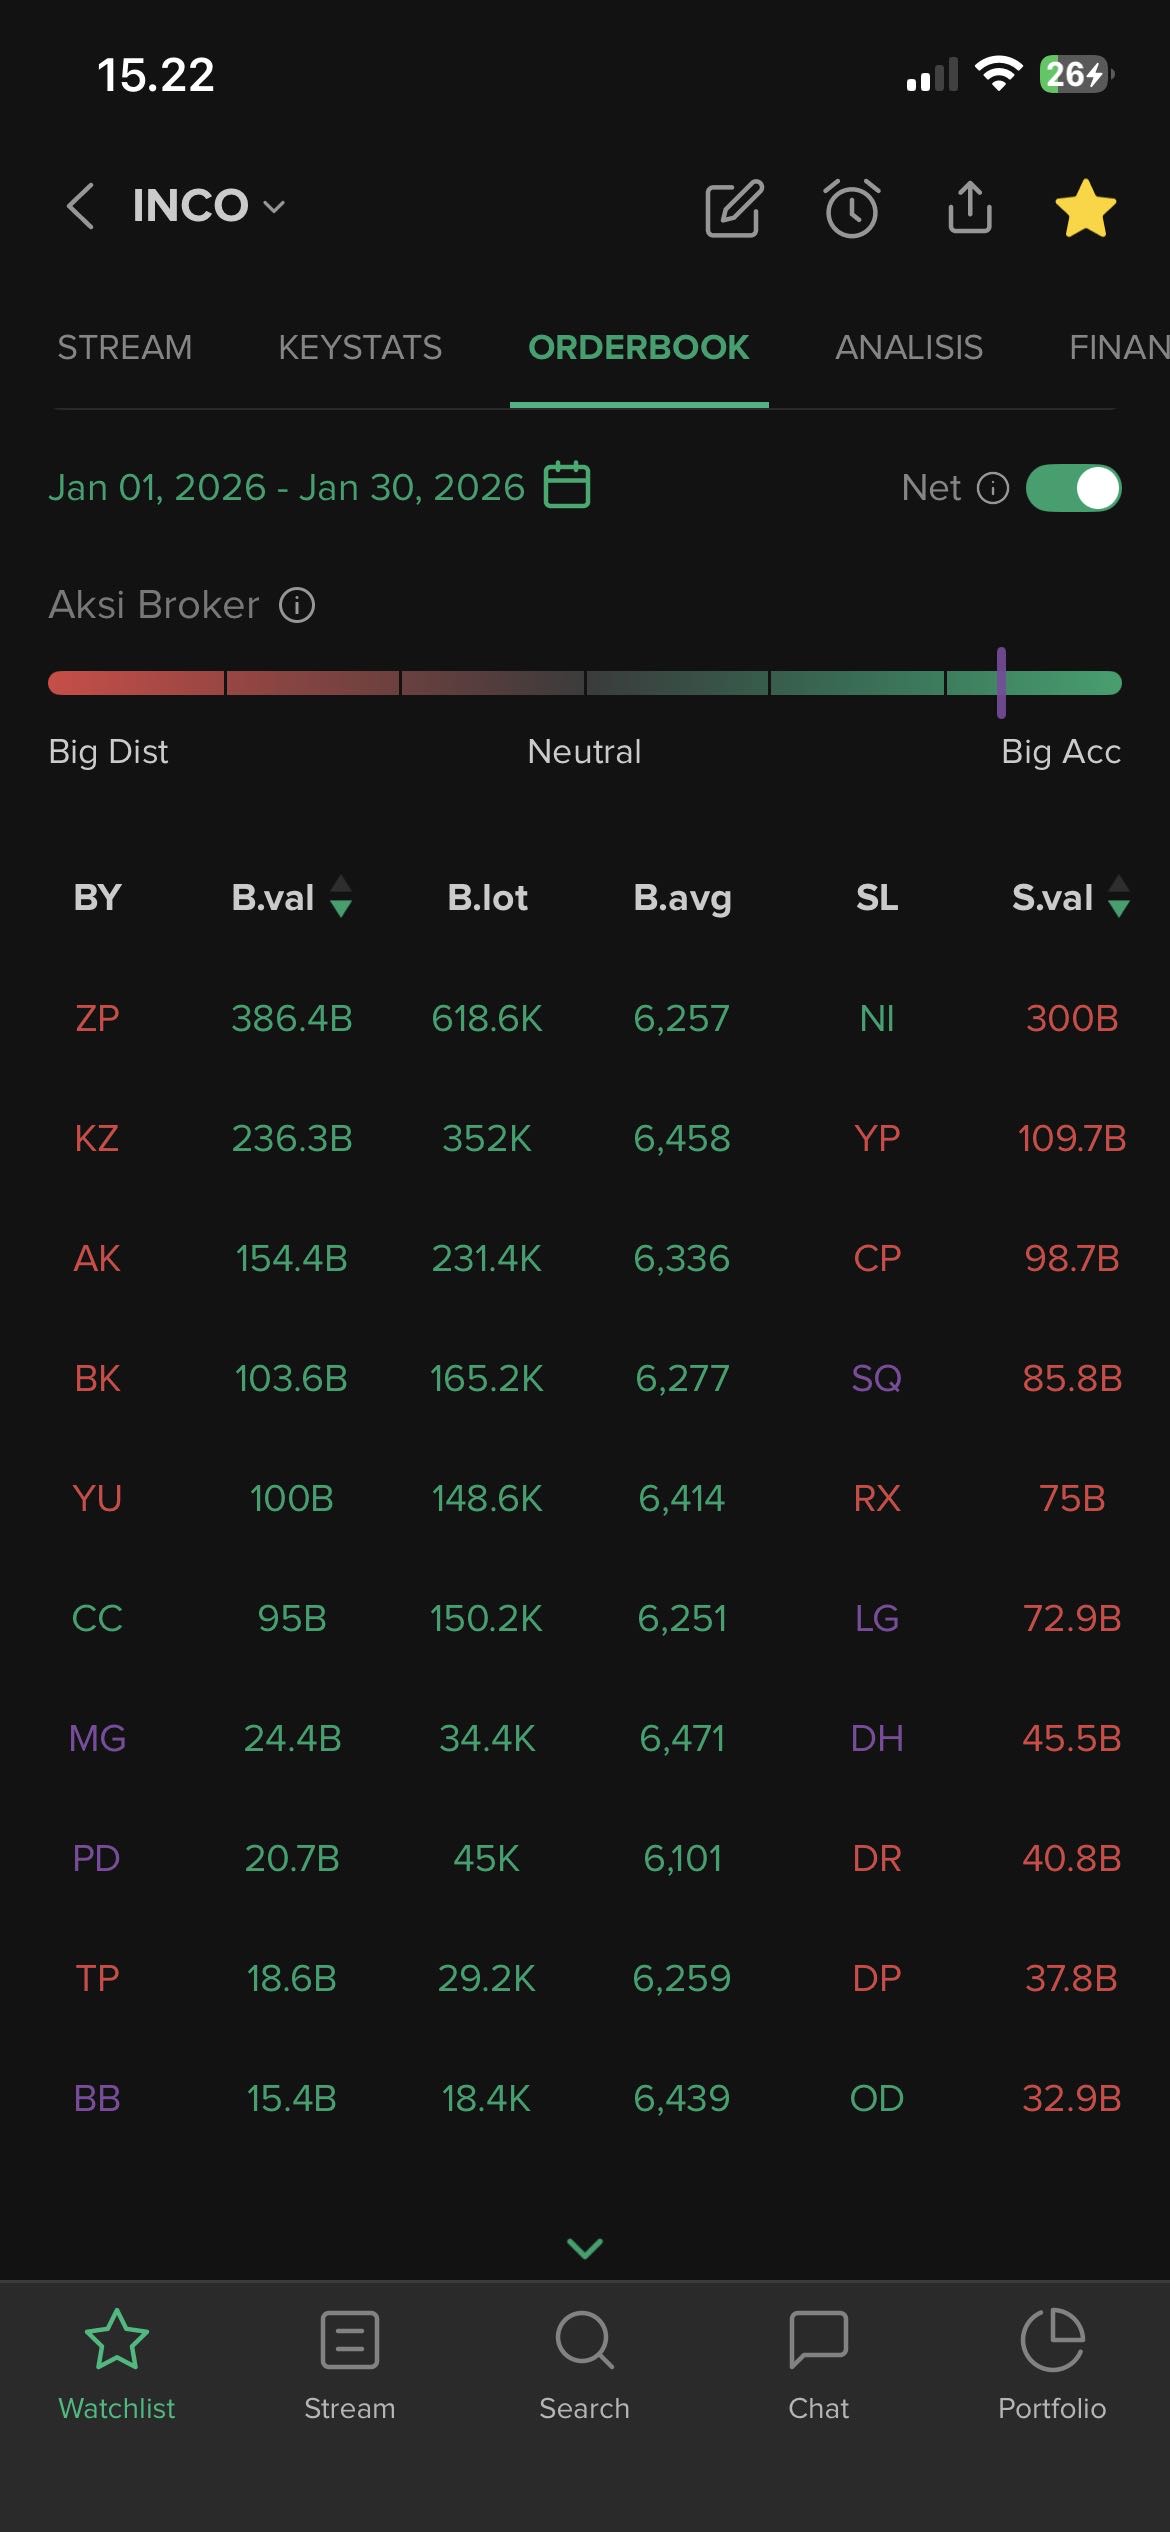Tap the Net info icon

pos(992,488)
